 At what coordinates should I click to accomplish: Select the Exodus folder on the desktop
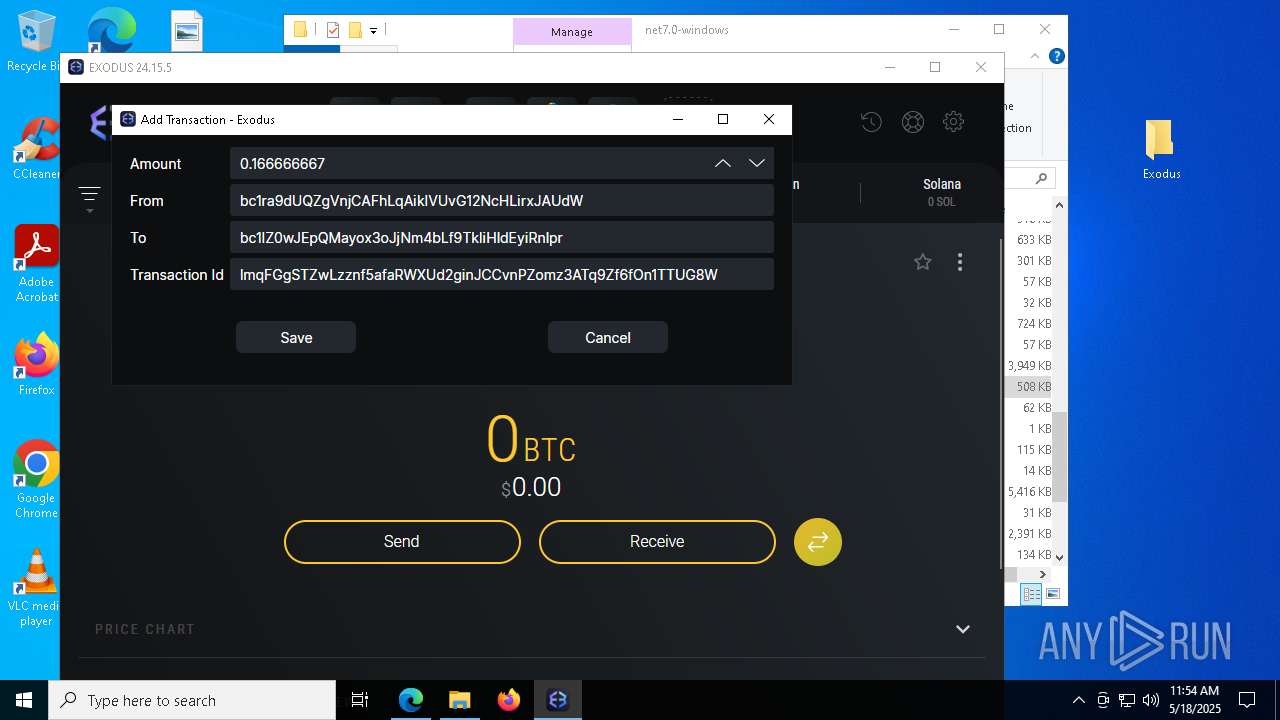click(x=1161, y=150)
